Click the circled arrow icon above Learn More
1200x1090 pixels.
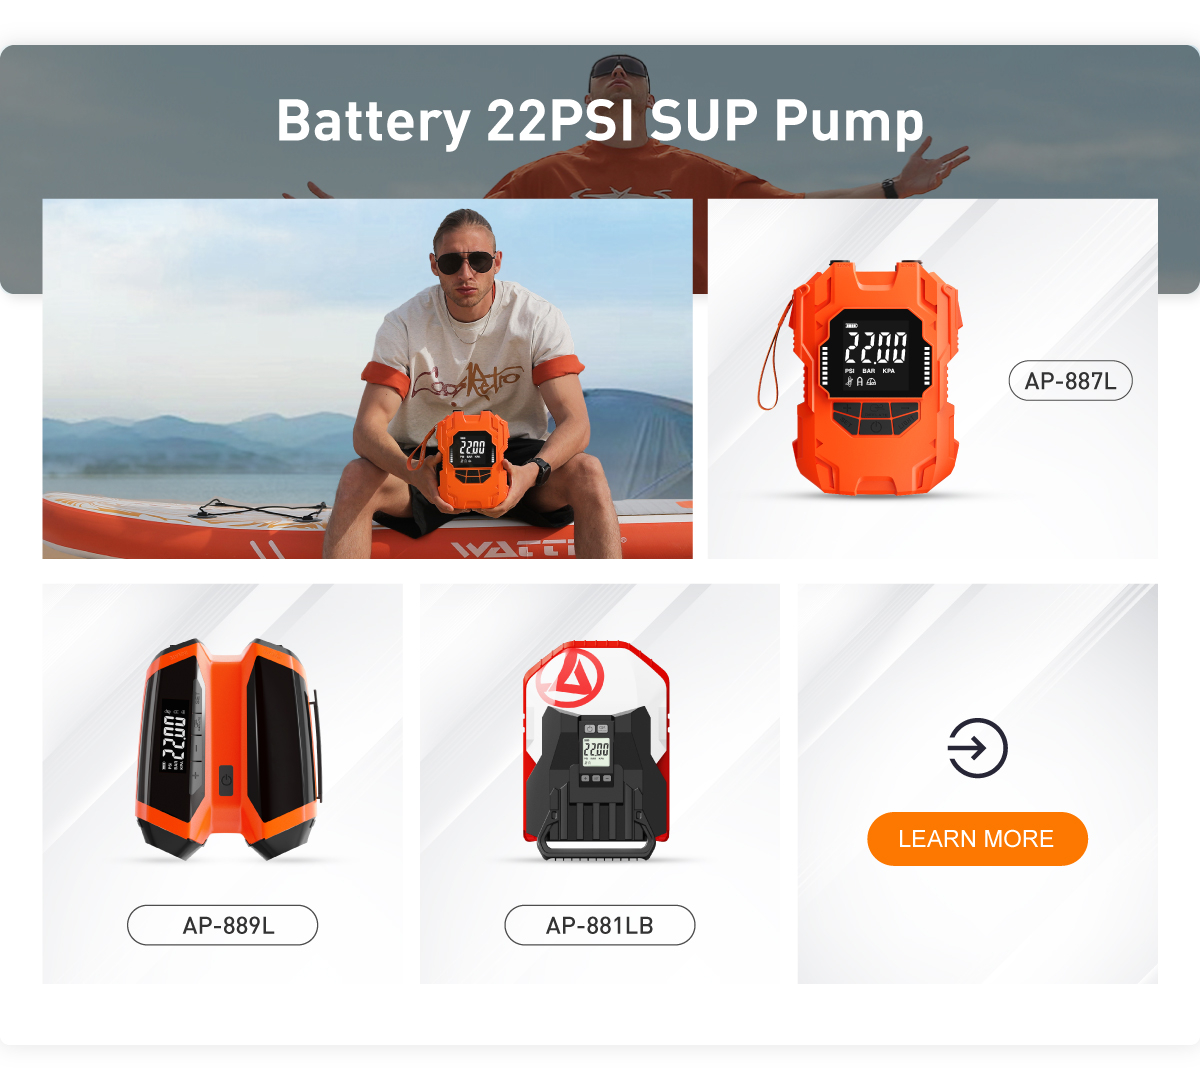tap(977, 748)
